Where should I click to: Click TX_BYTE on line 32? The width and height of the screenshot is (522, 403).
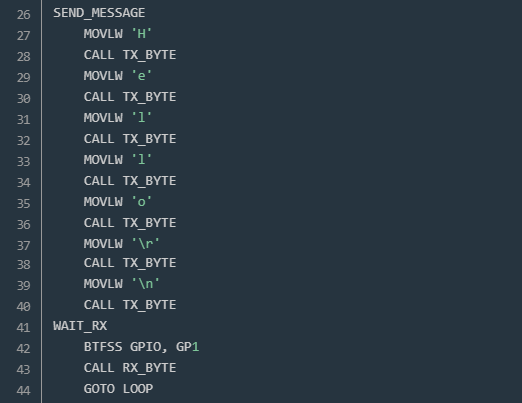click(149, 139)
